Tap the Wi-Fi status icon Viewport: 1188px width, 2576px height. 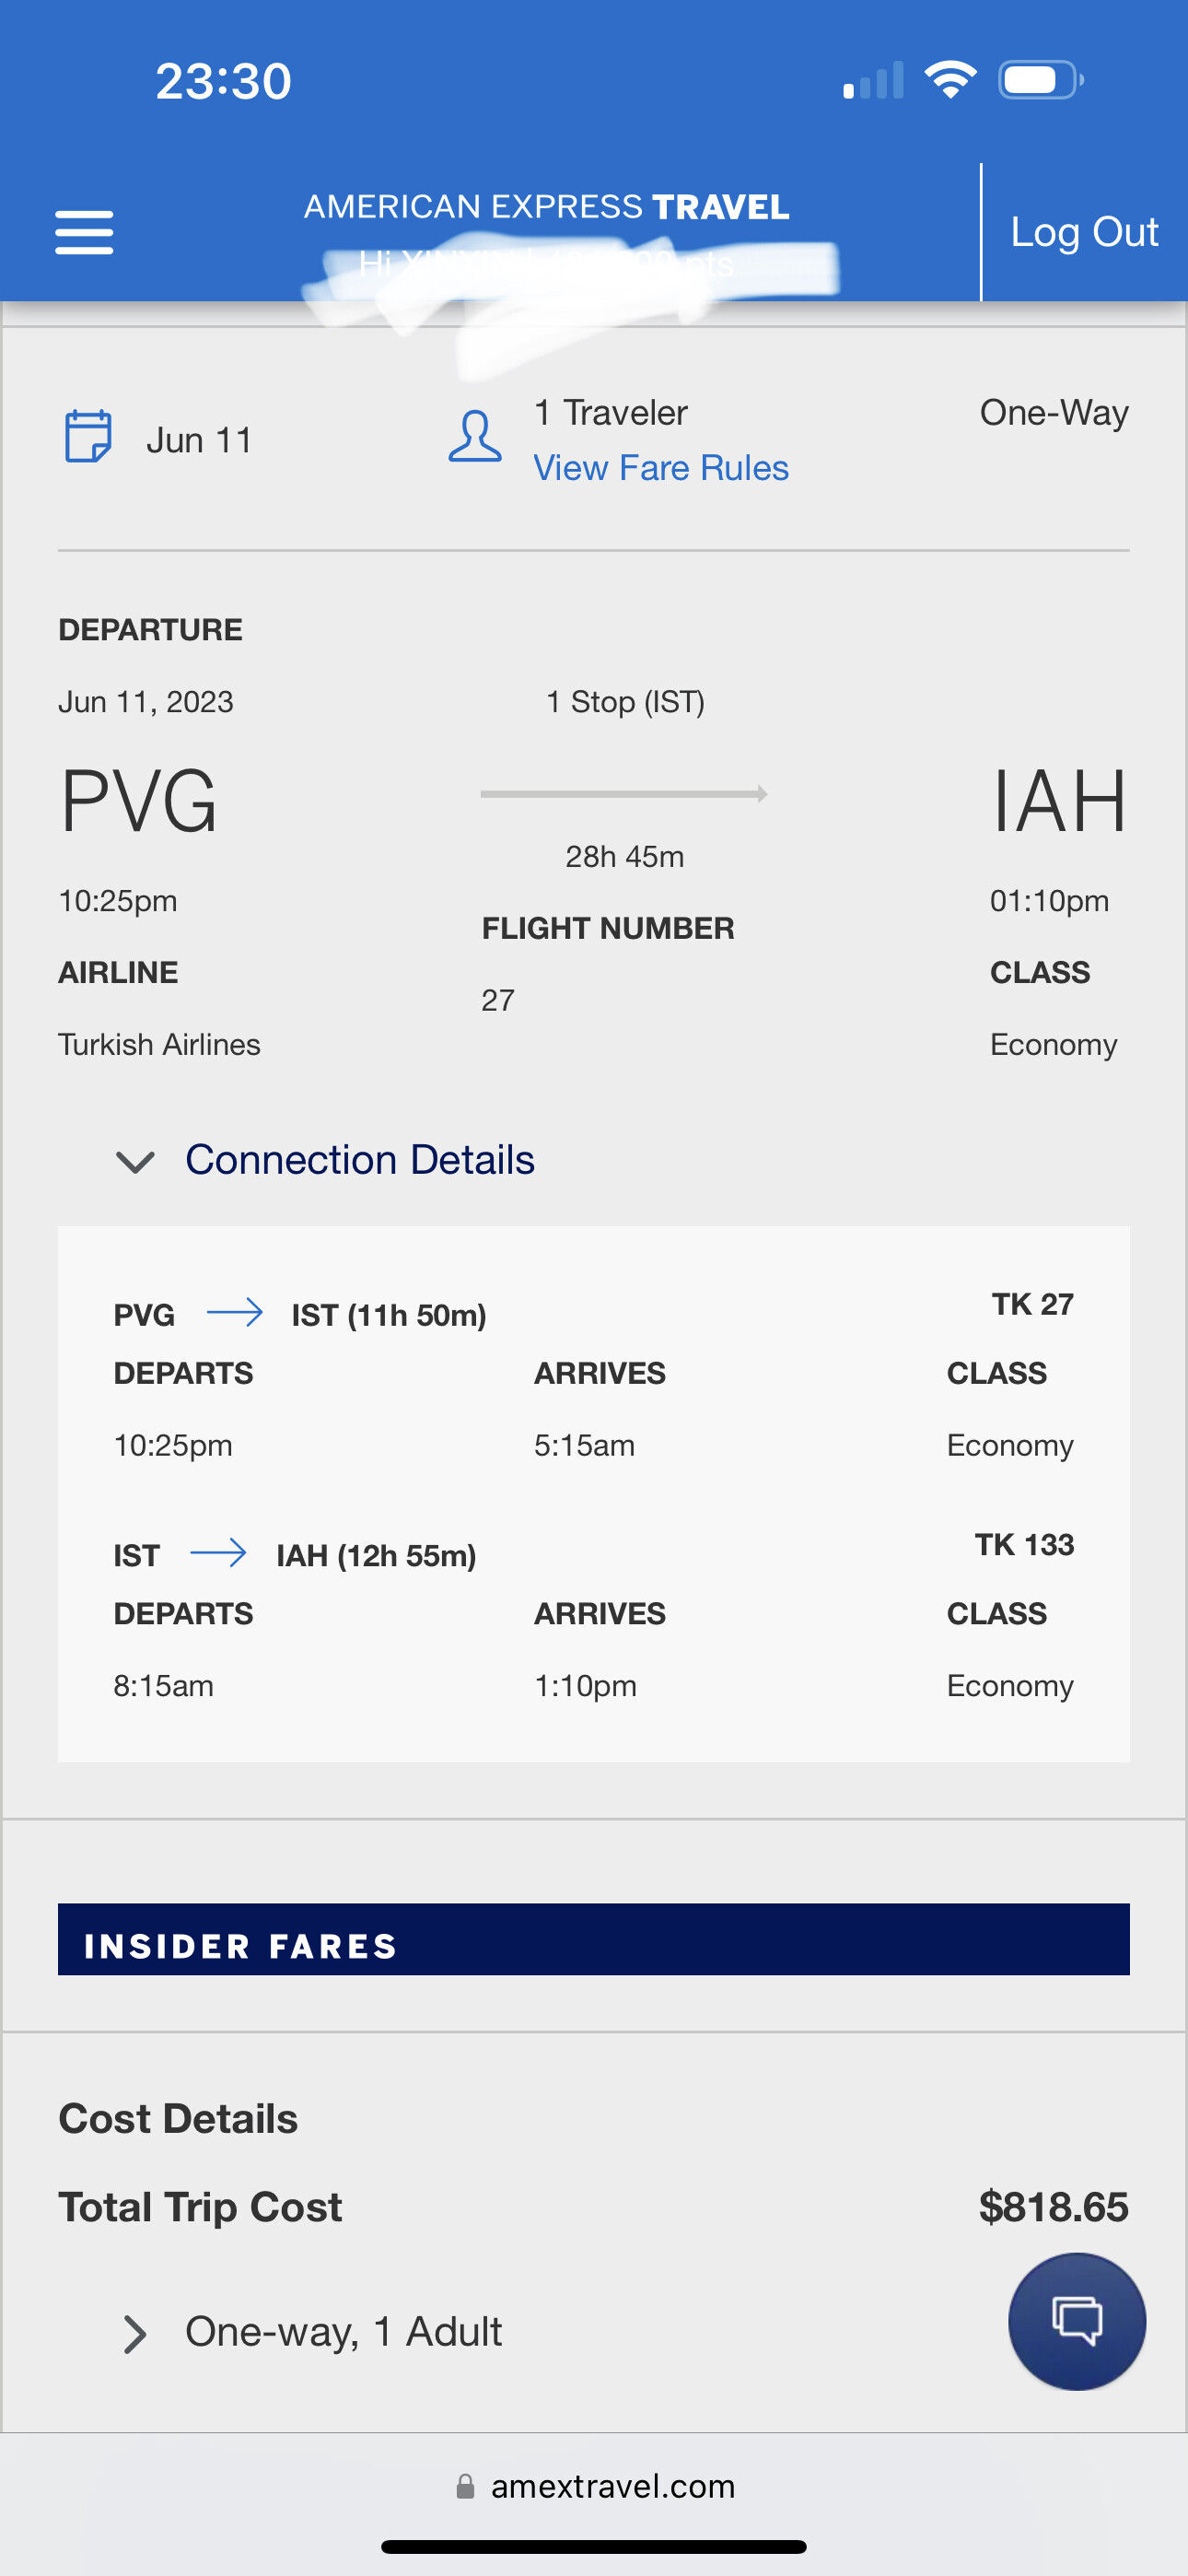tap(950, 80)
